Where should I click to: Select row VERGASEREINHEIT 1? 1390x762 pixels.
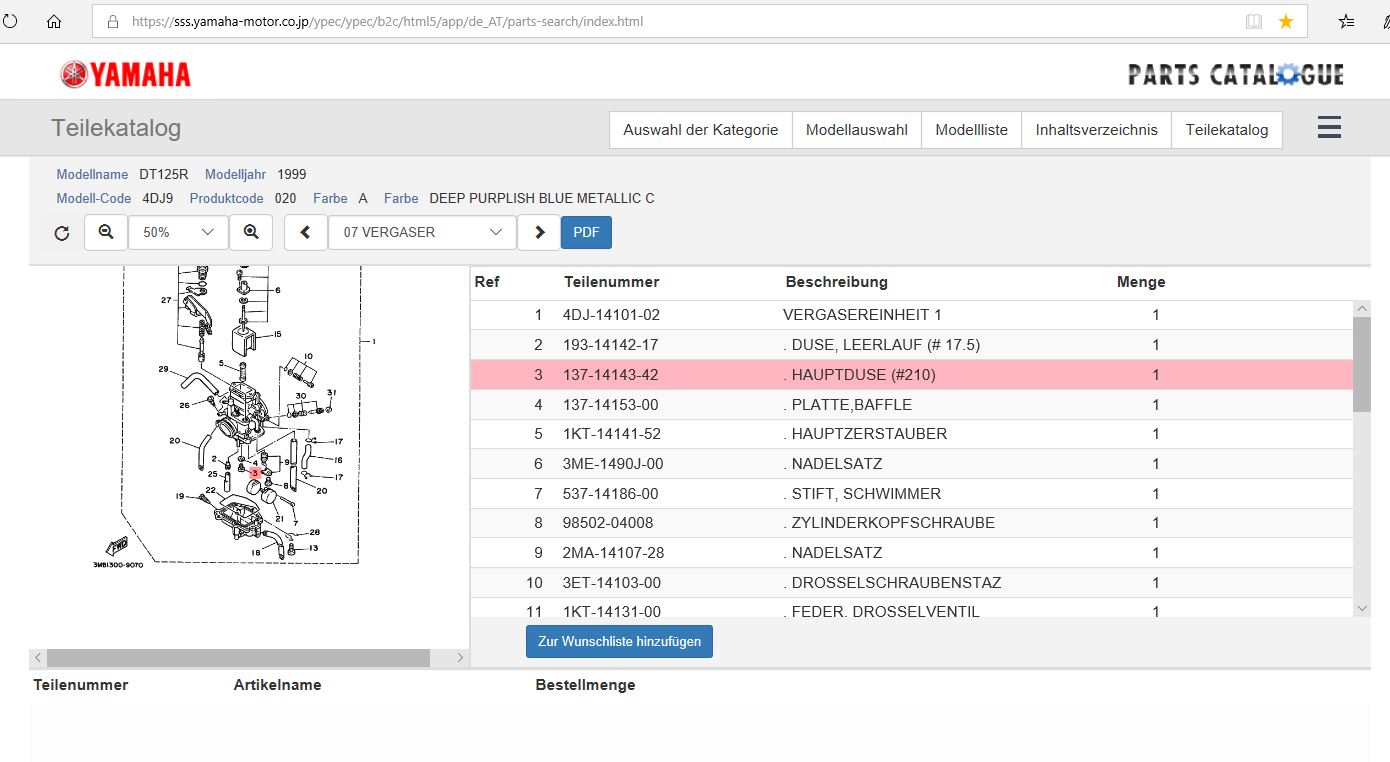912,315
